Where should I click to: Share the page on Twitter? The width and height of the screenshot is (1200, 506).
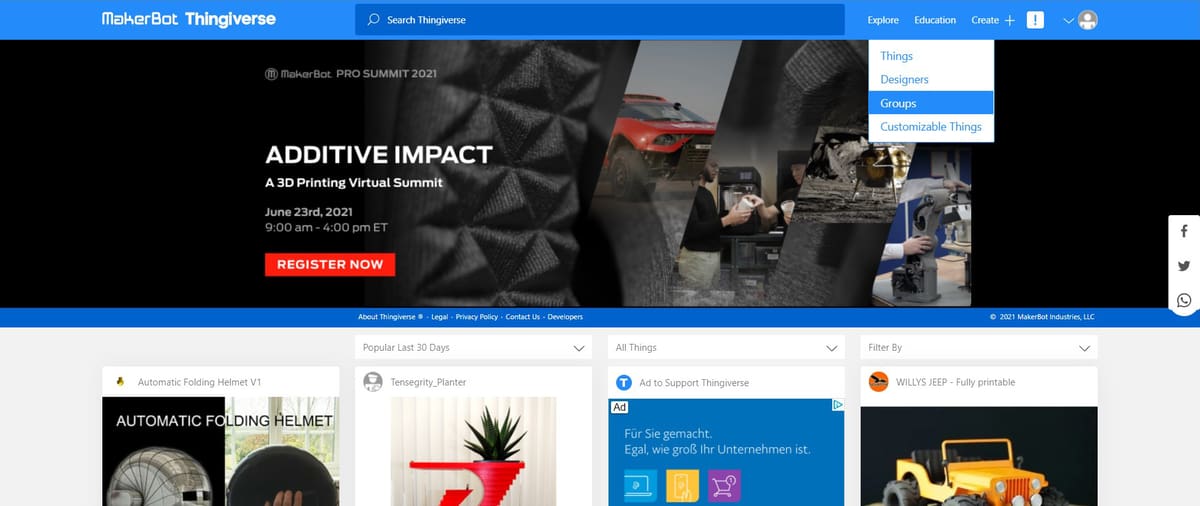click(x=1184, y=266)
